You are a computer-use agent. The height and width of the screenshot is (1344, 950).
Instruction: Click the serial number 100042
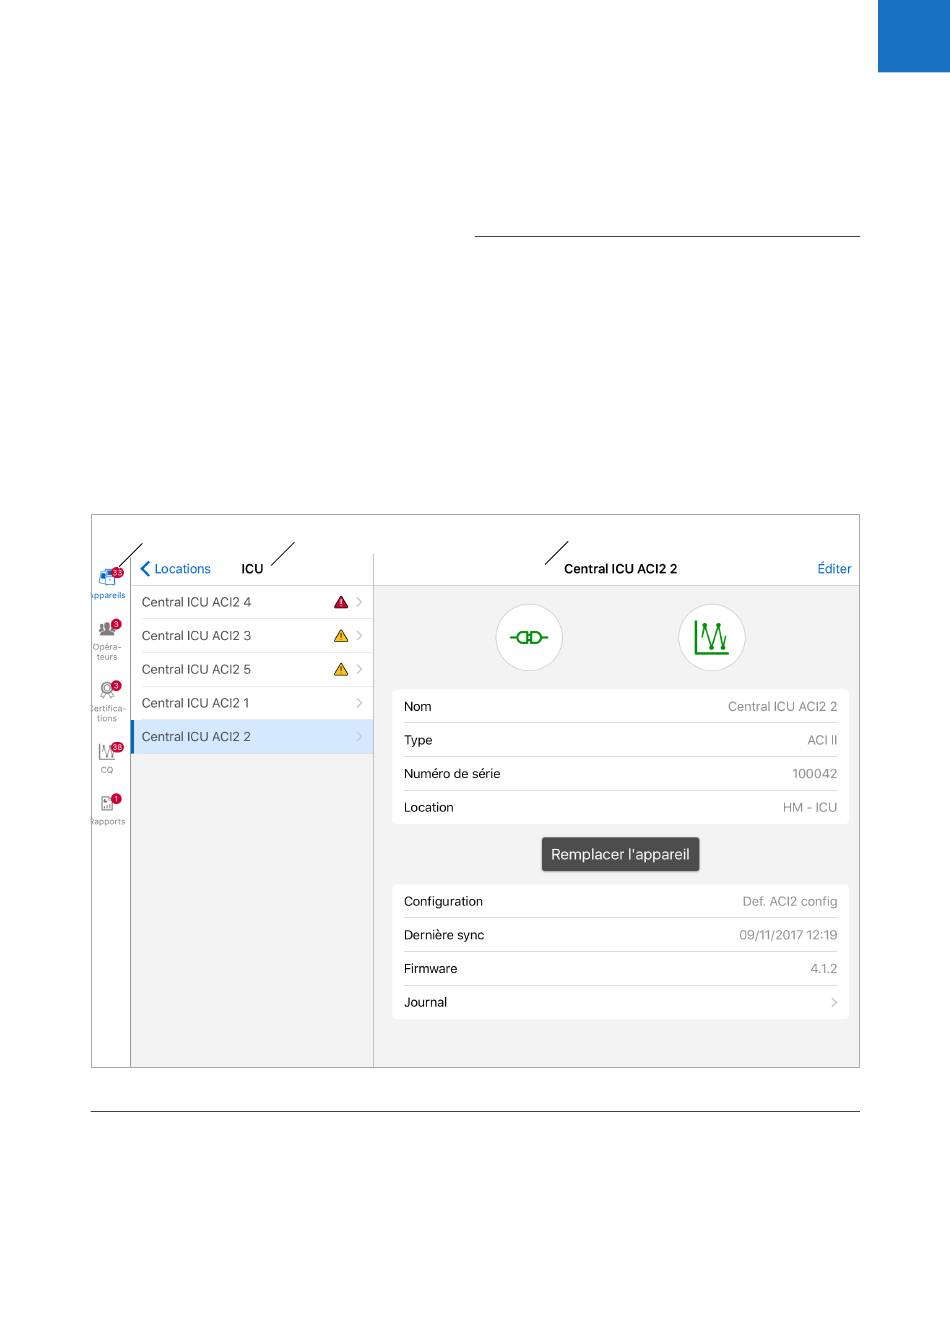tap(814, 774)
